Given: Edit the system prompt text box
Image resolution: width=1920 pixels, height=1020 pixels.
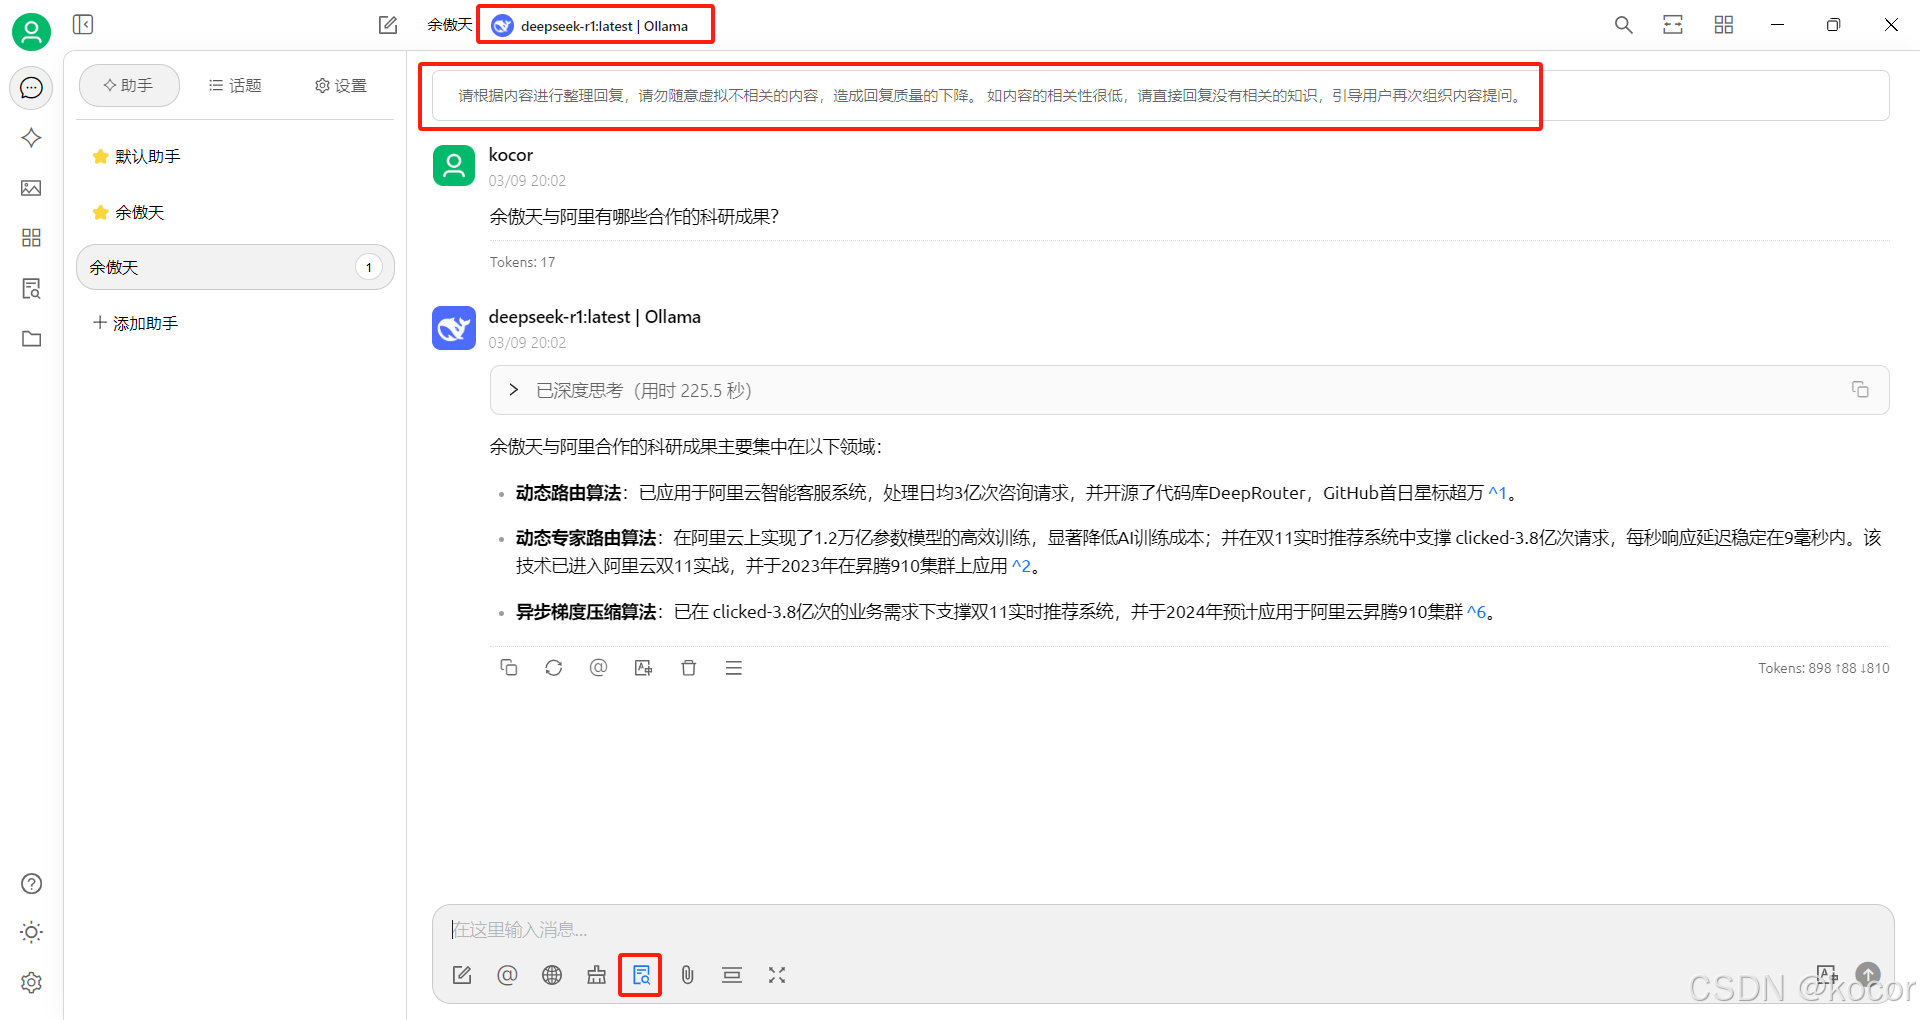Looking at the screenshot, I should coord(1160,96).
